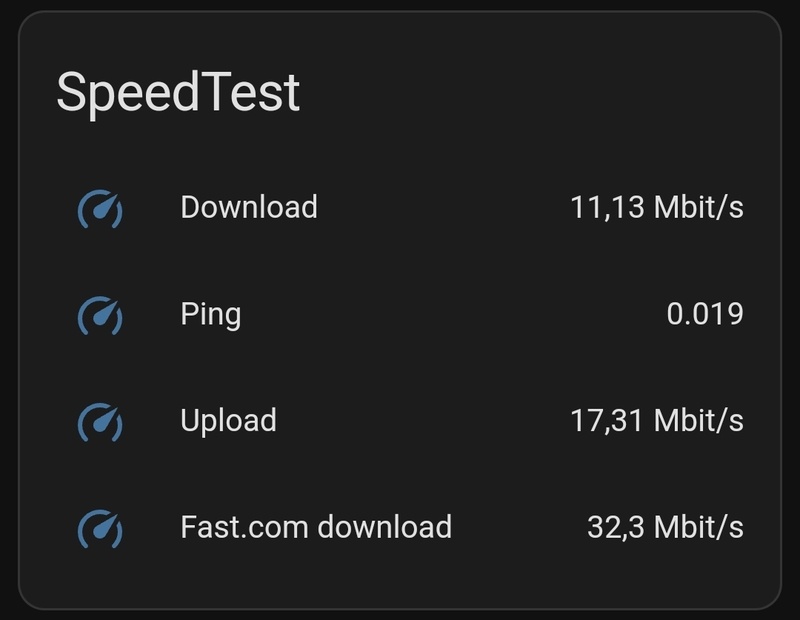
Task: Click blank space between Upload label and value
Action: [x=420, y=420]
